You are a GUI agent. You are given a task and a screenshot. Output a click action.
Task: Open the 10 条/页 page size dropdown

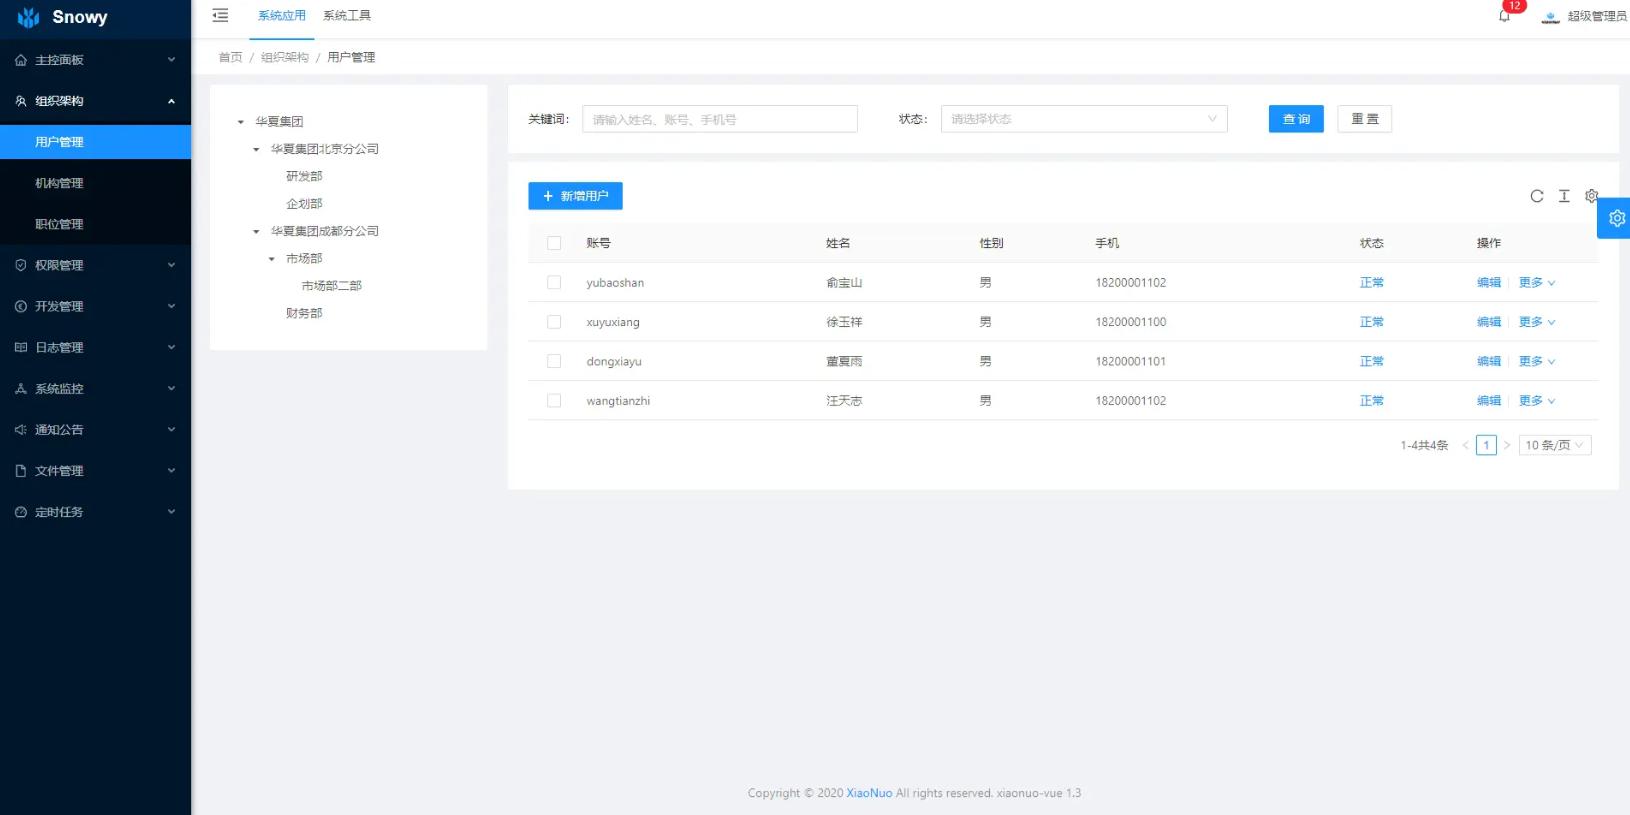click(x=1554, y=445)
